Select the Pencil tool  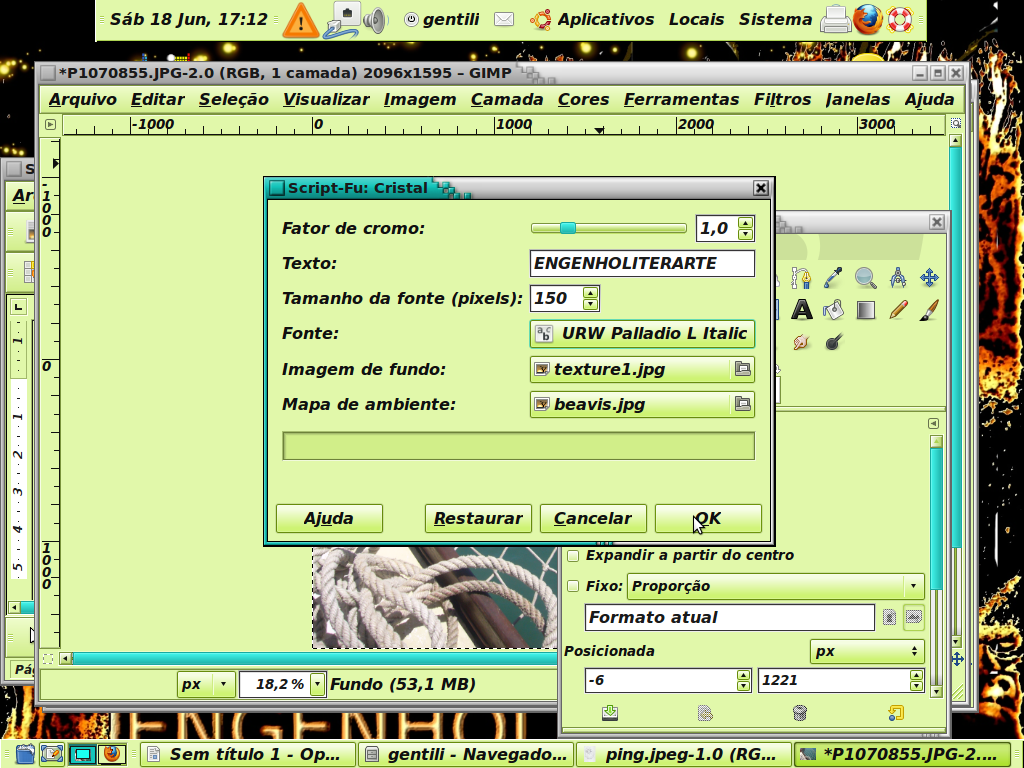[x=897, y=310]
